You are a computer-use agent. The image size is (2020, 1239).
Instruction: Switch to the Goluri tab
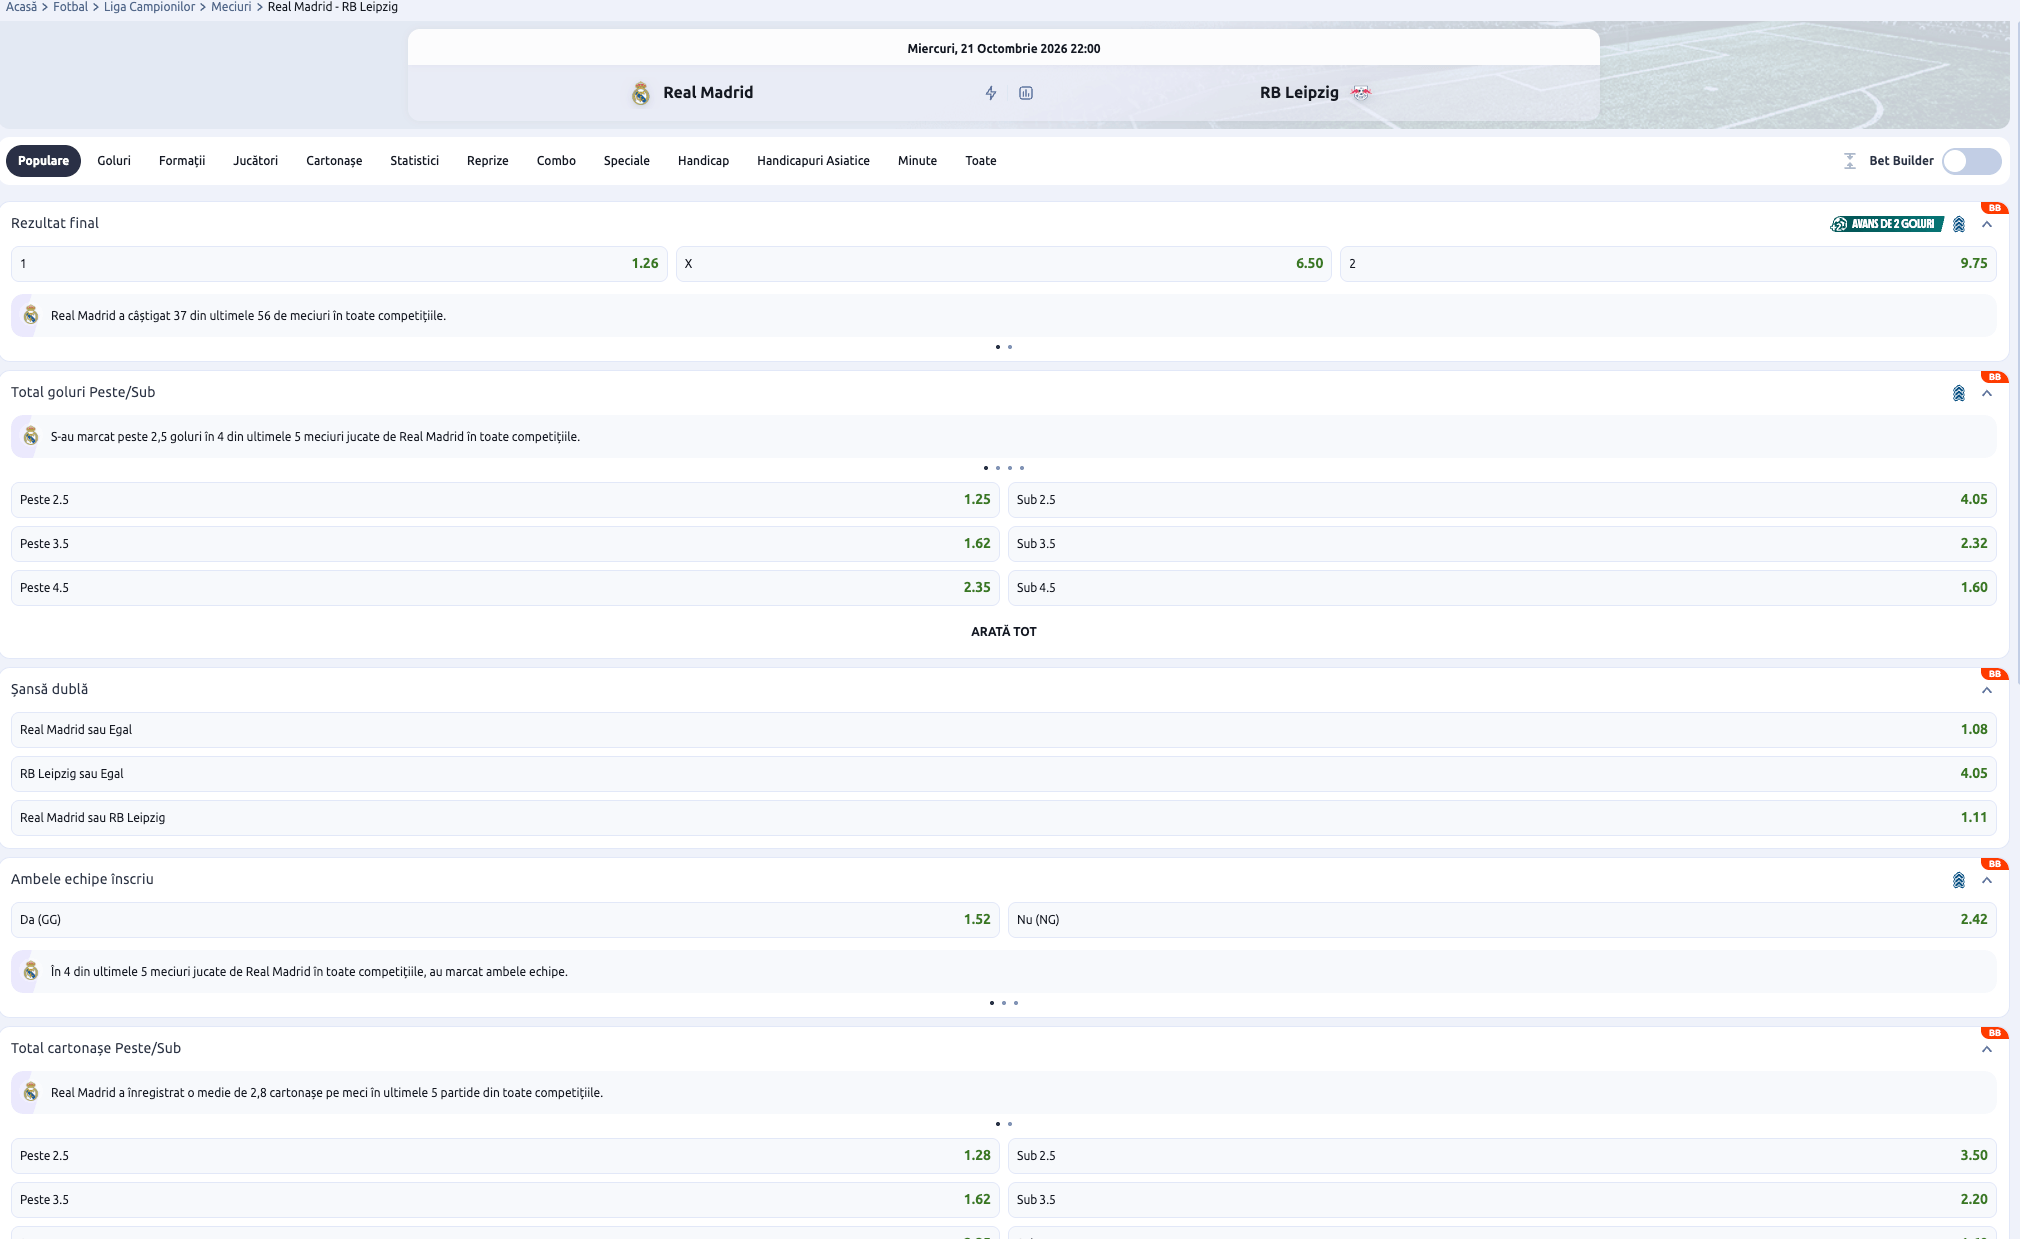tap(114, 161)
